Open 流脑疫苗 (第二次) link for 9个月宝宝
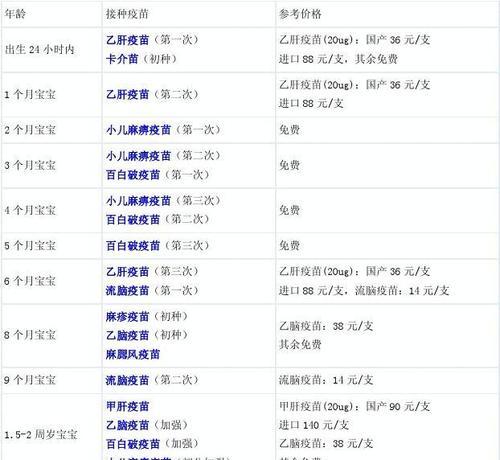This screenshot has width=500, height=460. coord(127,380)
